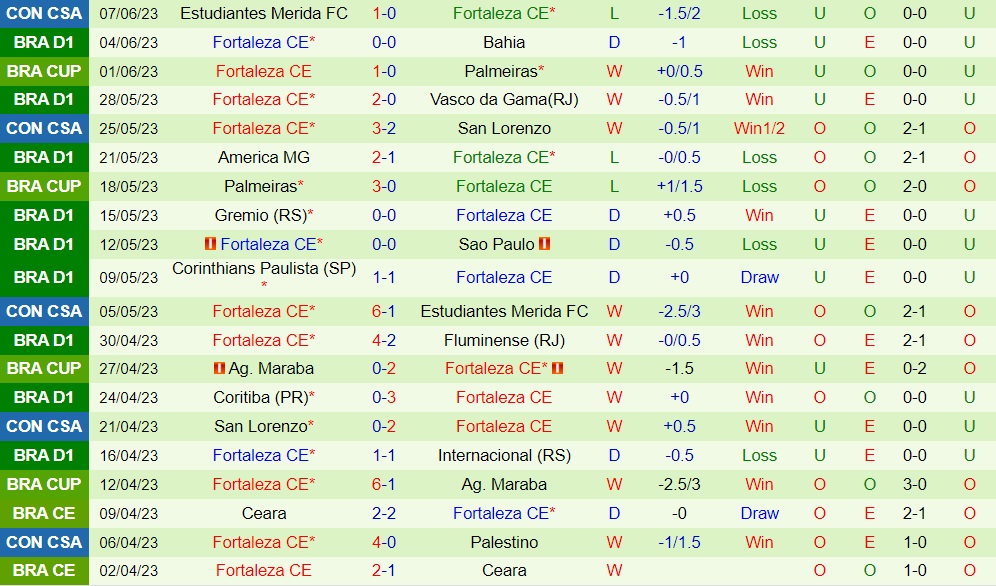Click red card icon left of Fortaleza CE on 12/05/23
This screenshot has height=586, width=996.
click(210, 244)
